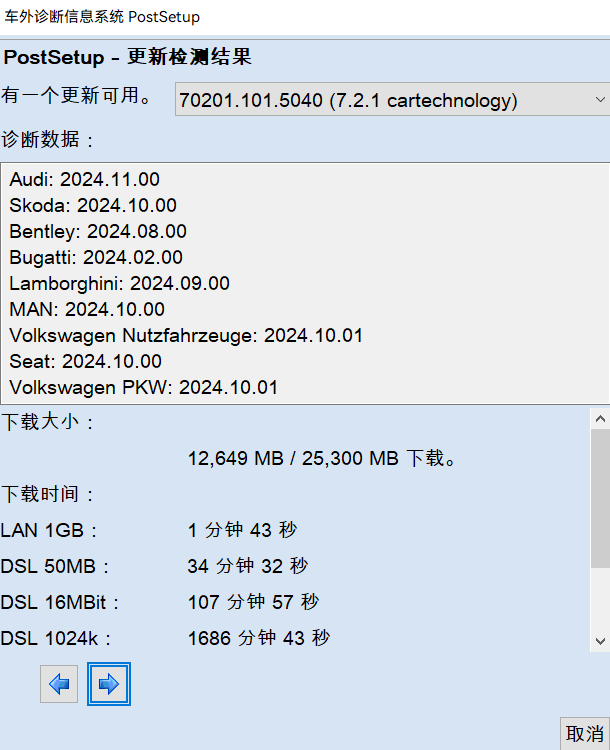Viewport: 610px width, 750px height.
Task: Open the update version dropdown
Action: click(x=392, y=99)
